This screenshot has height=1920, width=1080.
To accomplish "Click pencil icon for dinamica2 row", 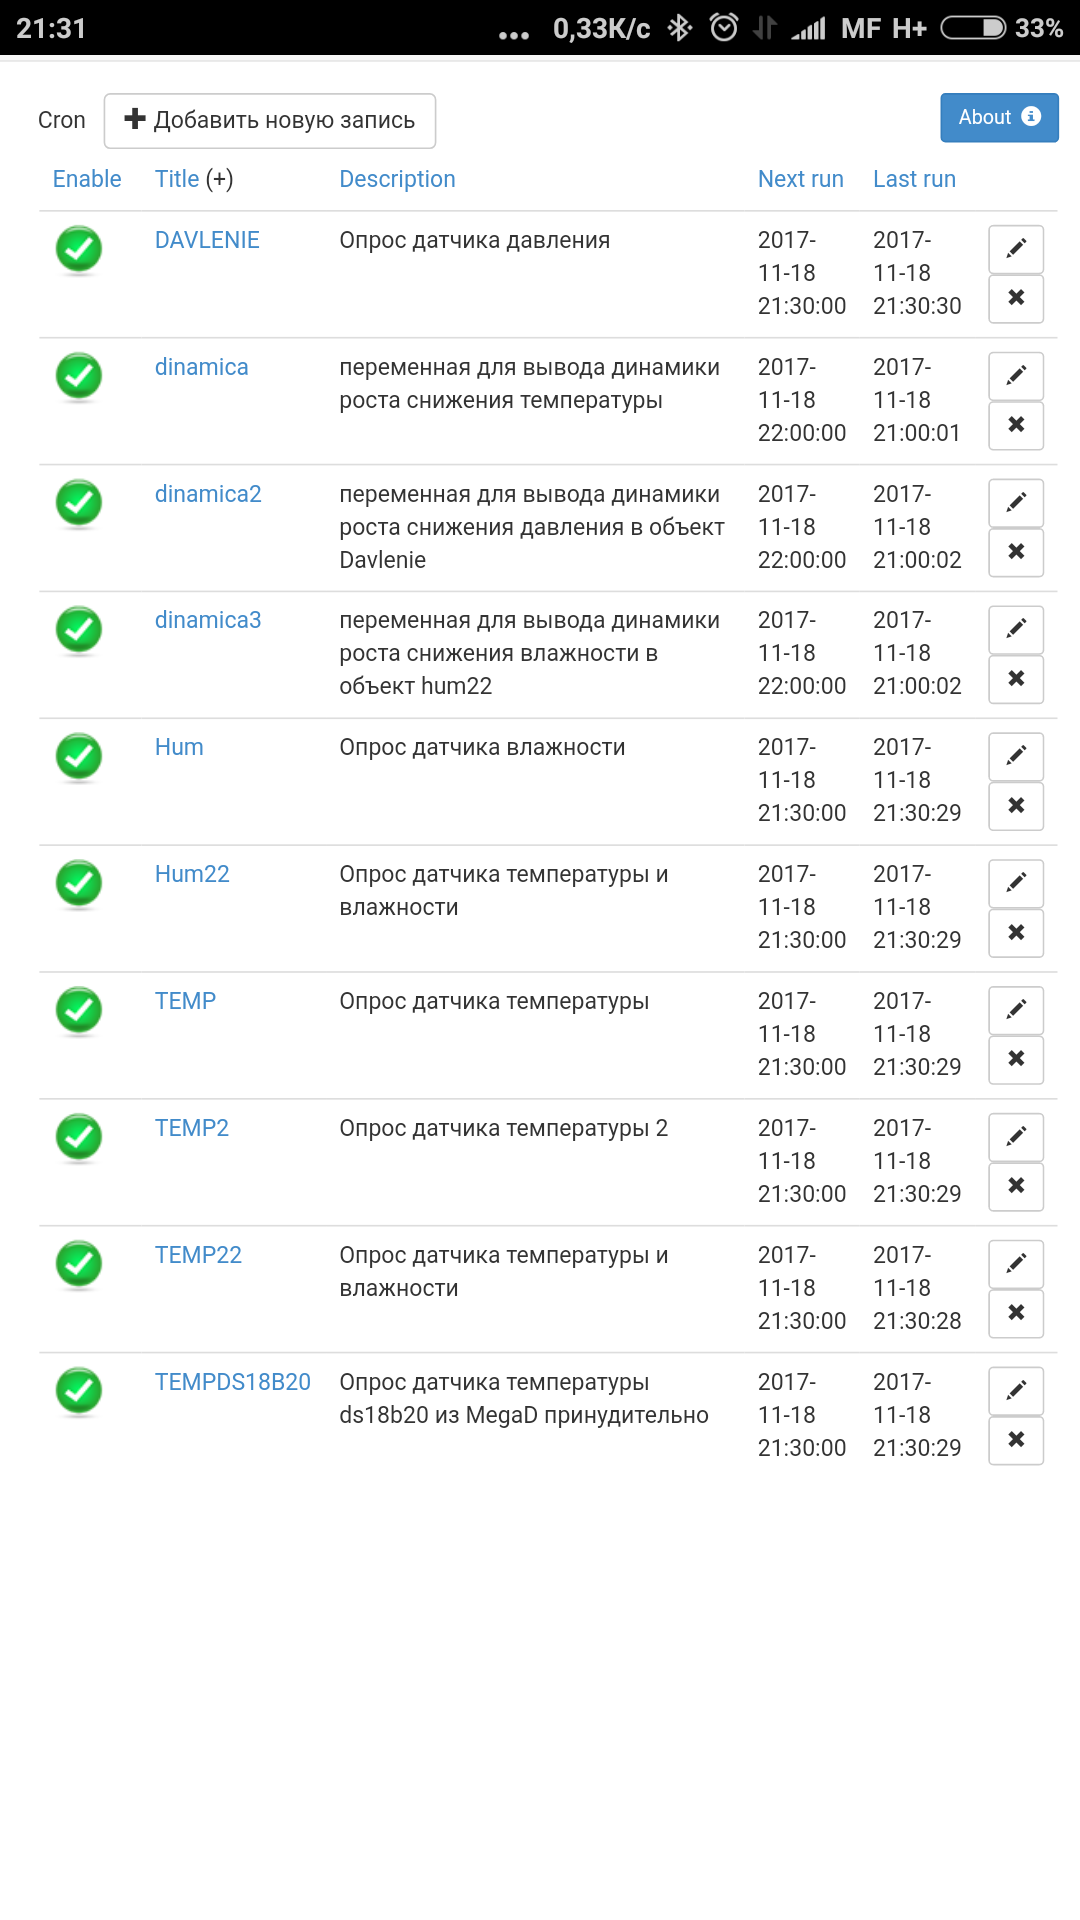I will pos(1016,503).
